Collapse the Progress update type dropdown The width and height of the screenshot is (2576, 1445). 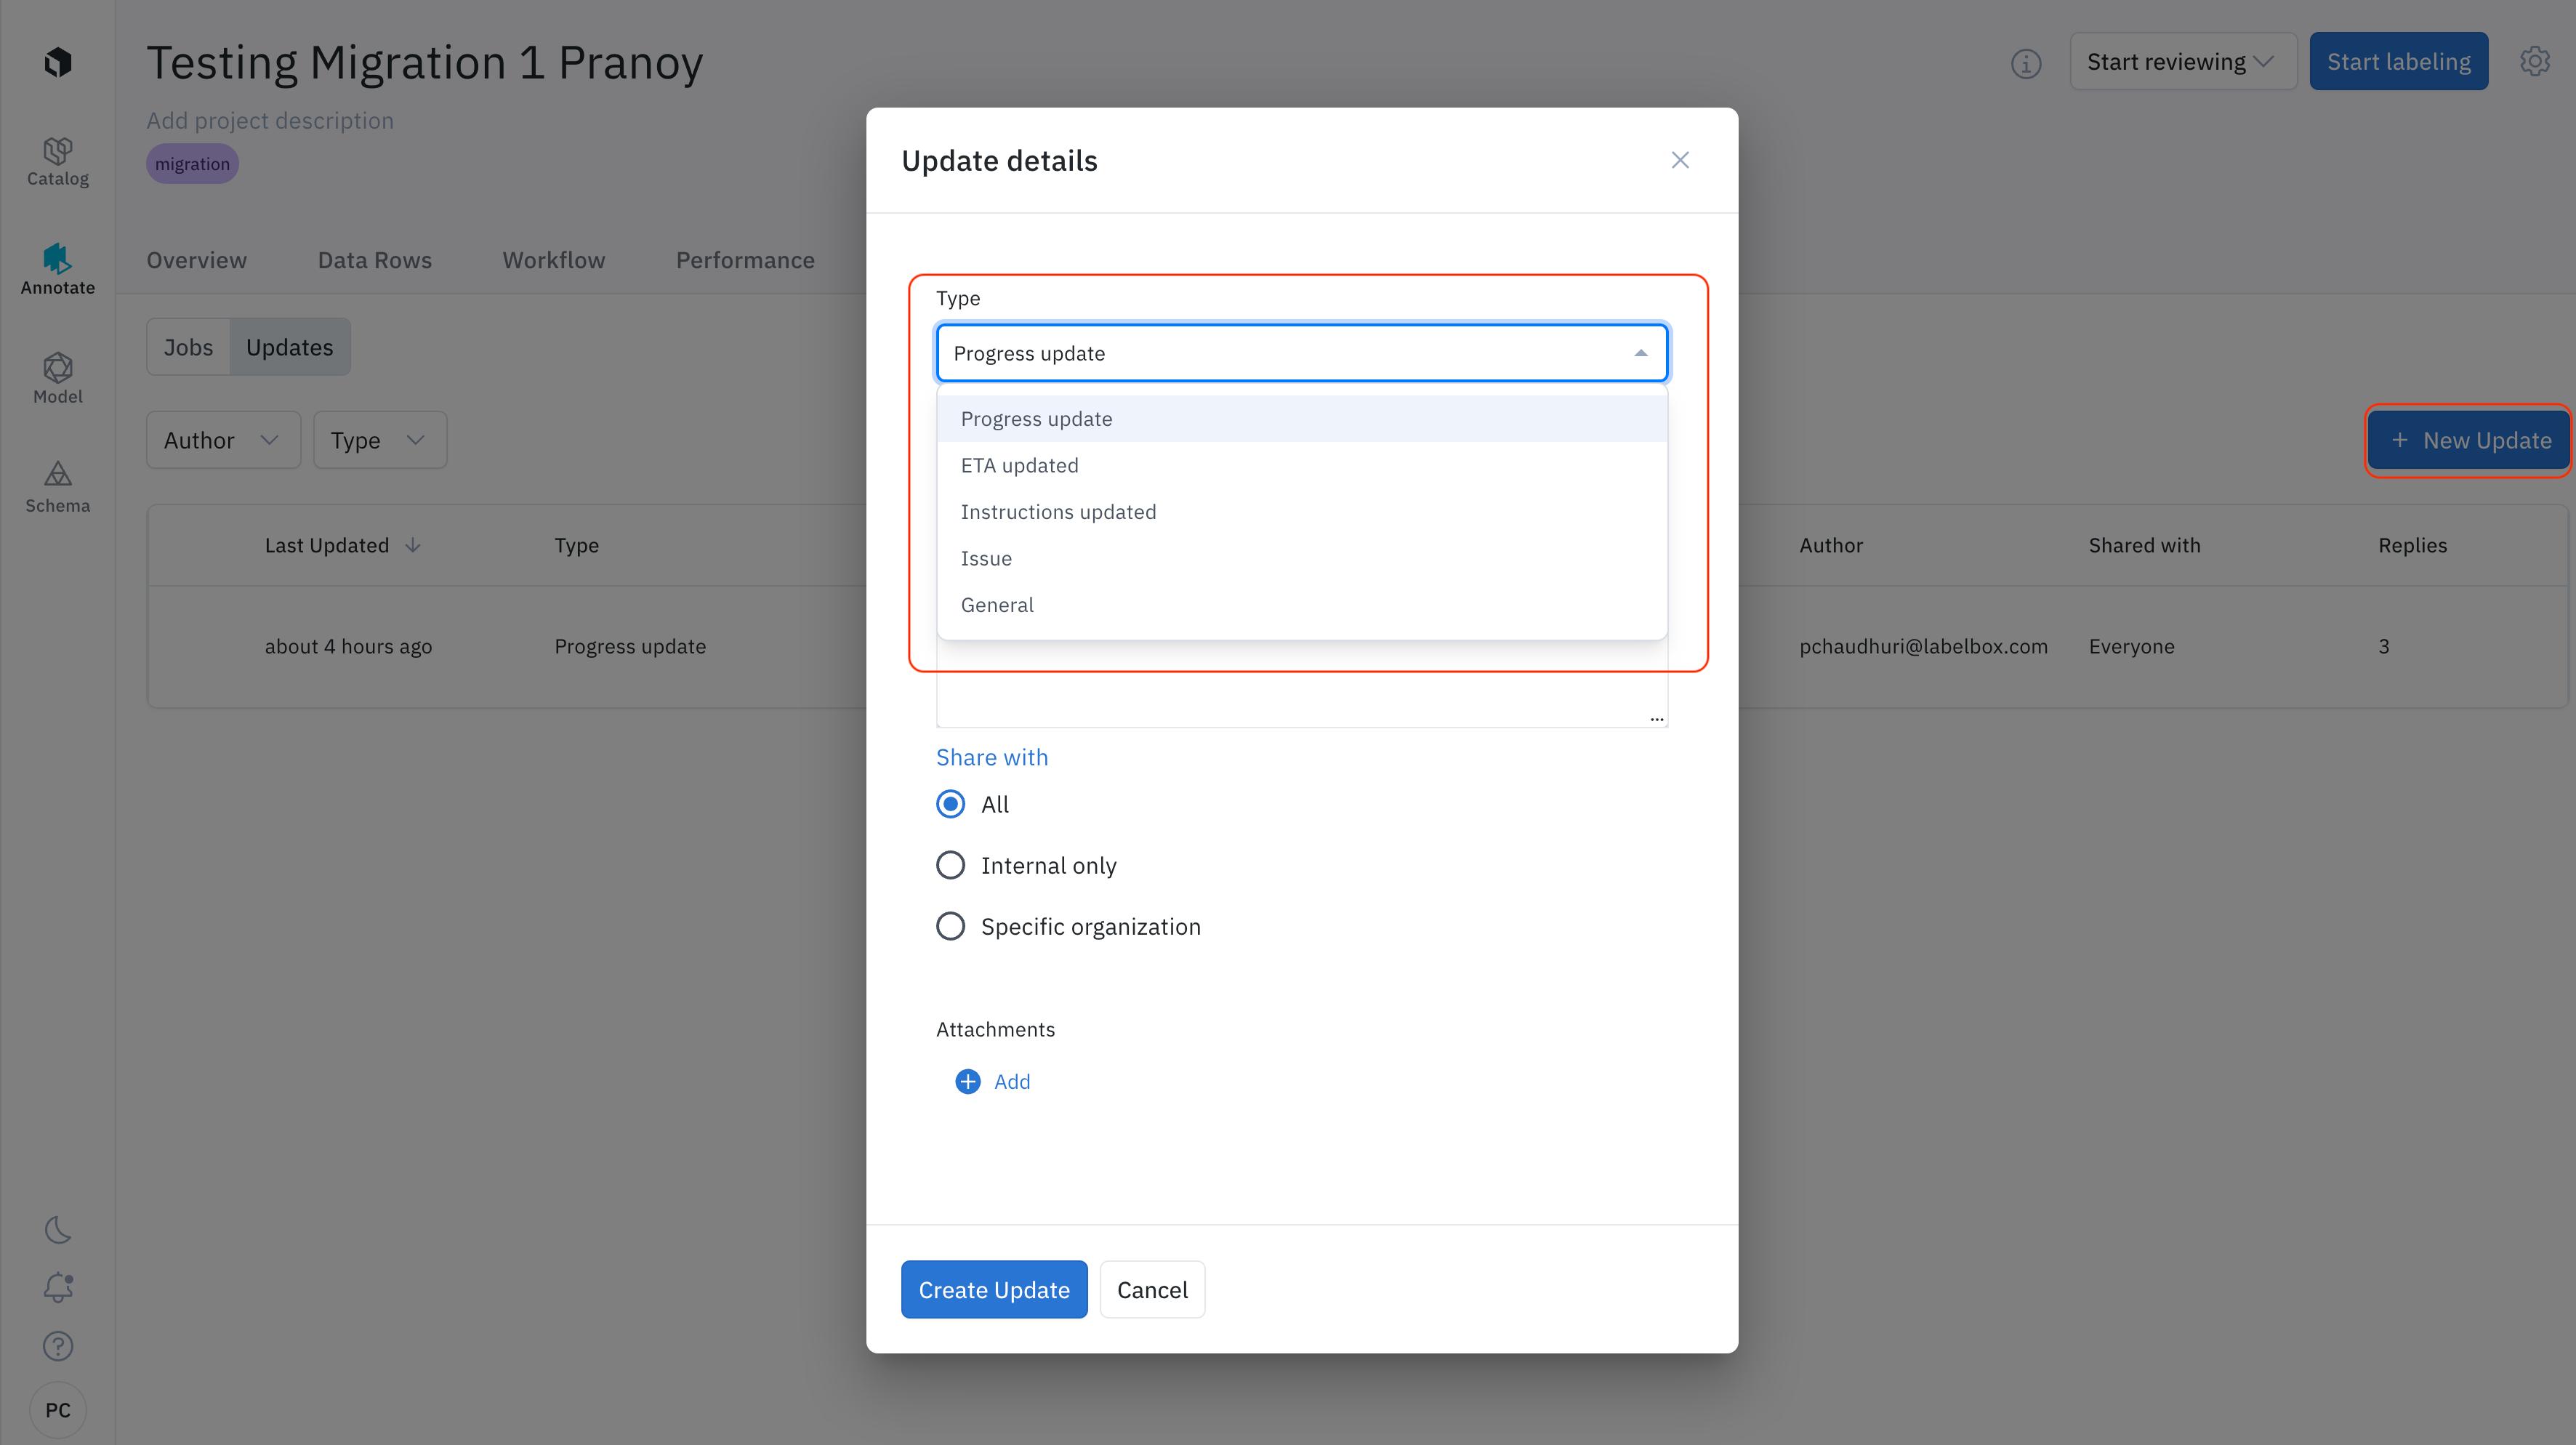pos(1640,353)
